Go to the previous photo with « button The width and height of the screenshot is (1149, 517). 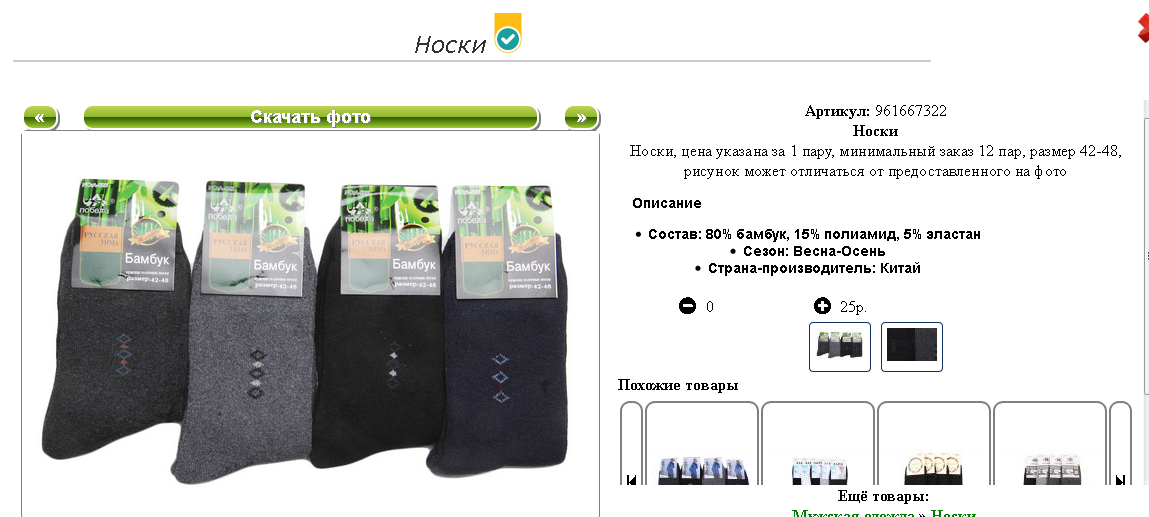point(41,117)
